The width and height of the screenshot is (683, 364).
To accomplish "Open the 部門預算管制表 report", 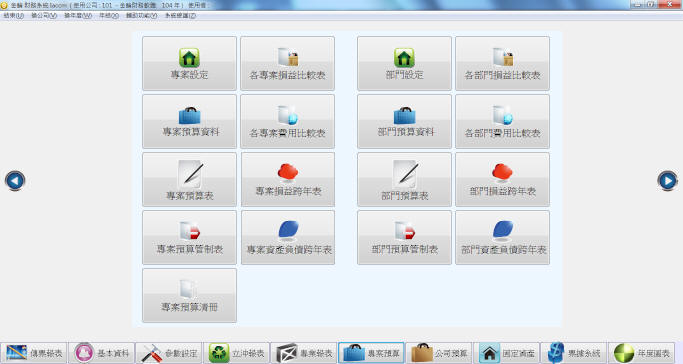I will pos(404,237).
